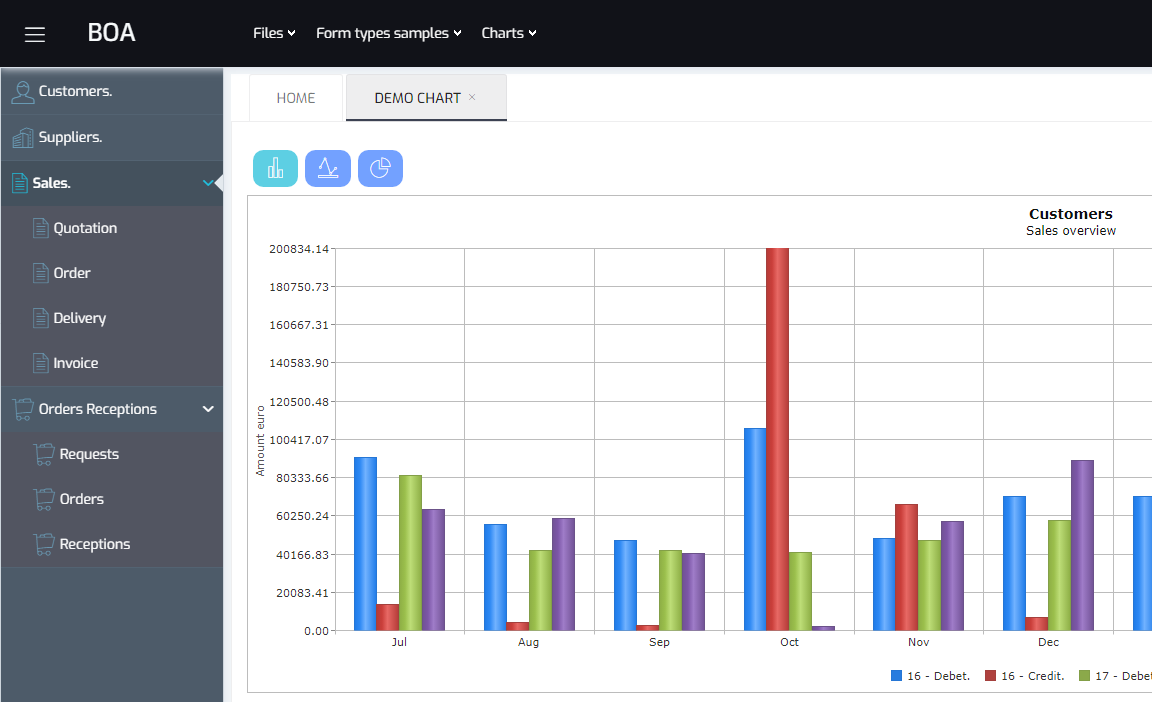
Task: Click the green September bar
Action: [670, 590]
